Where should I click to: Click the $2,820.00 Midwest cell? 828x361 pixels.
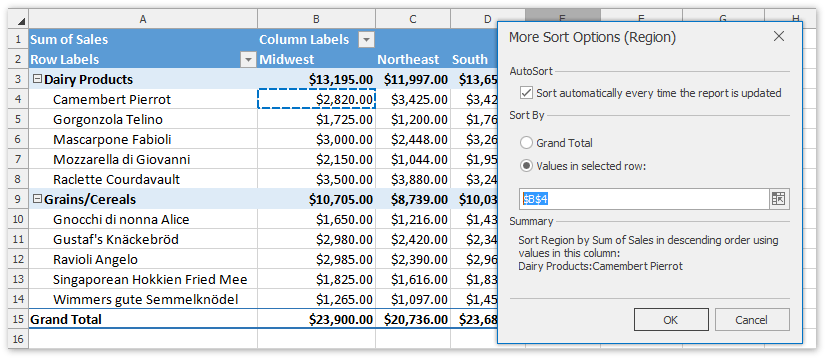(x=316, y=100)
